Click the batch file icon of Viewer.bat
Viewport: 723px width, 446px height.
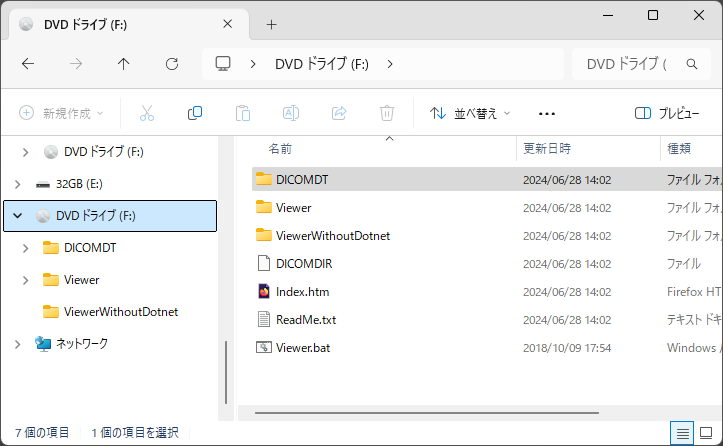[264, 347]
